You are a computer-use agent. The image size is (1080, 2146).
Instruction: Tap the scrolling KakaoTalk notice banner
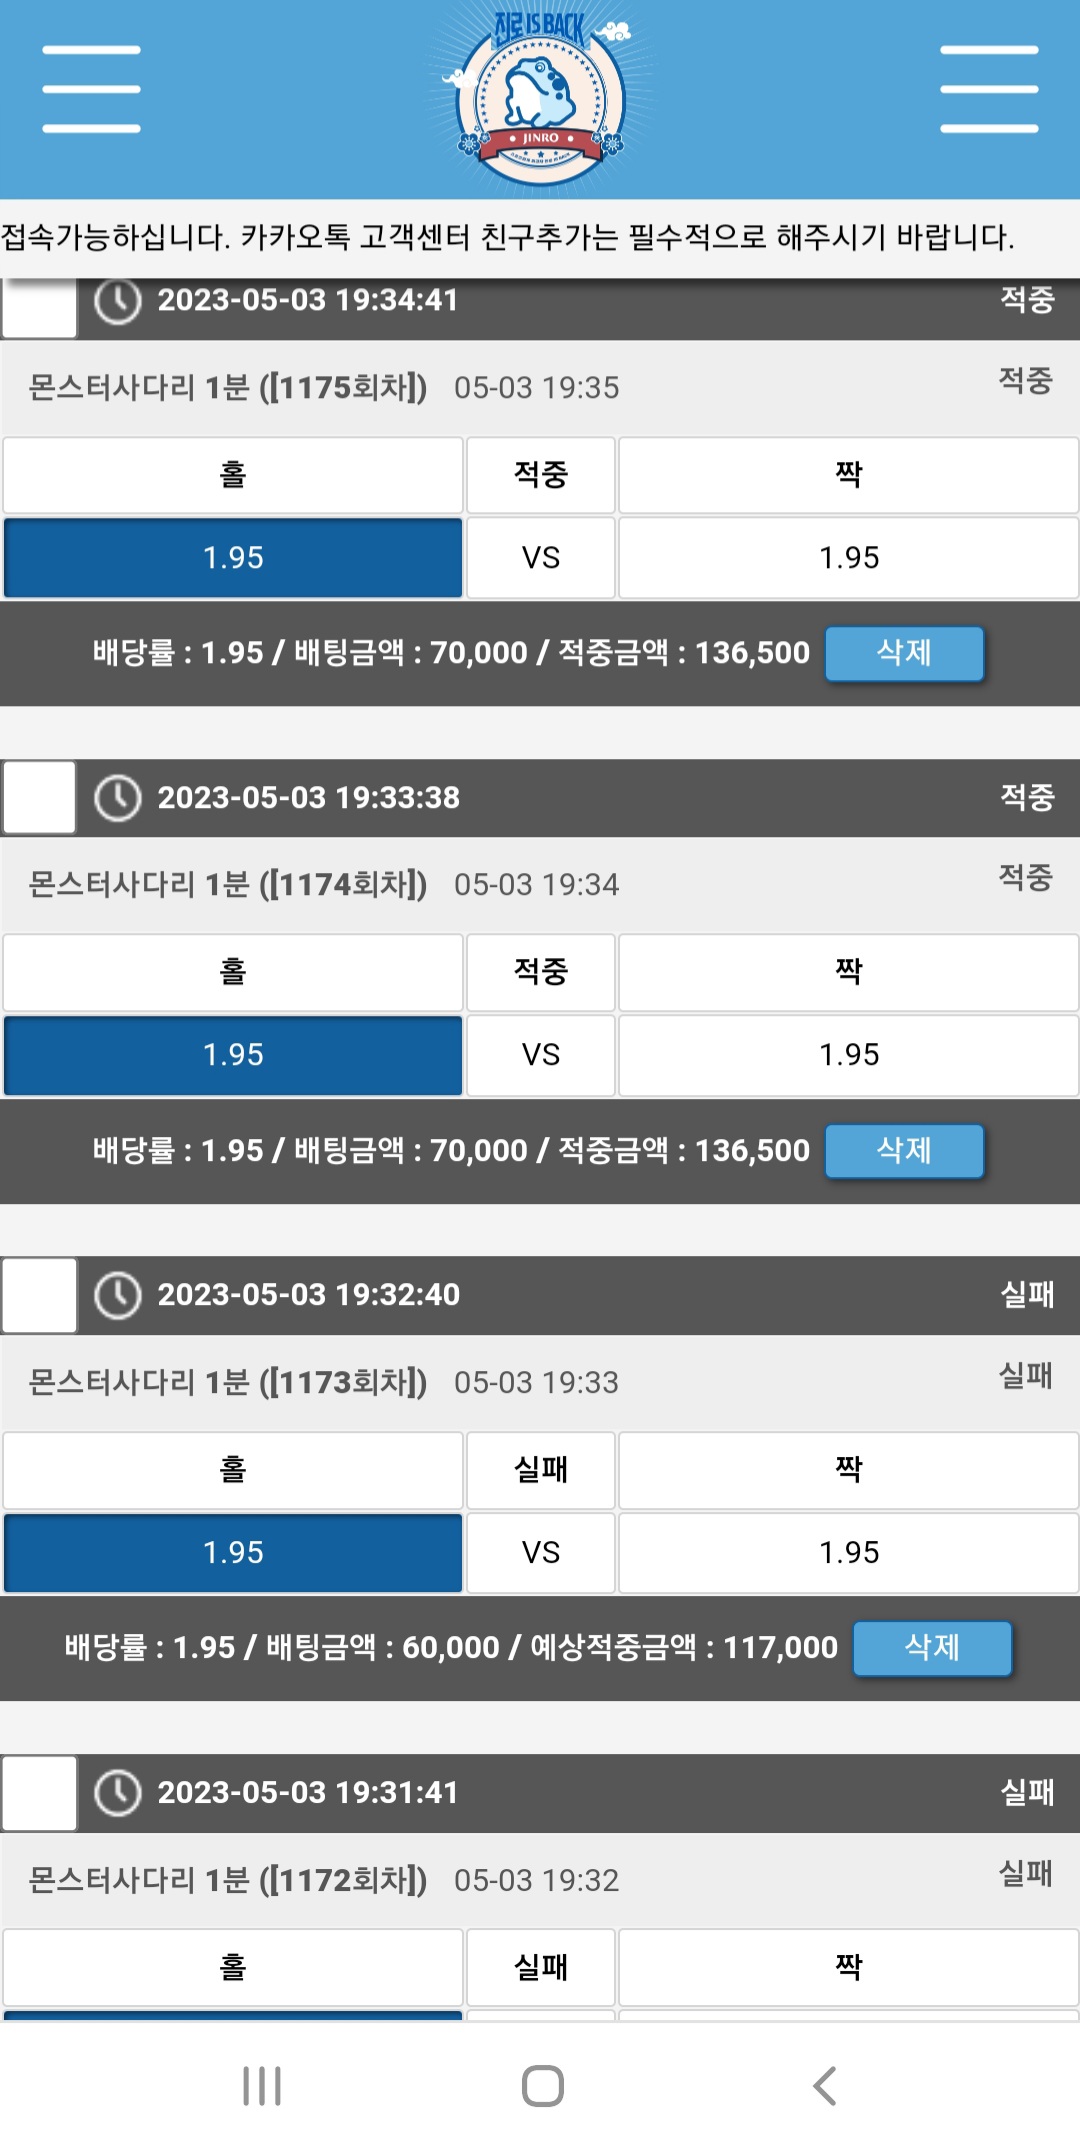tap(540, 238)
